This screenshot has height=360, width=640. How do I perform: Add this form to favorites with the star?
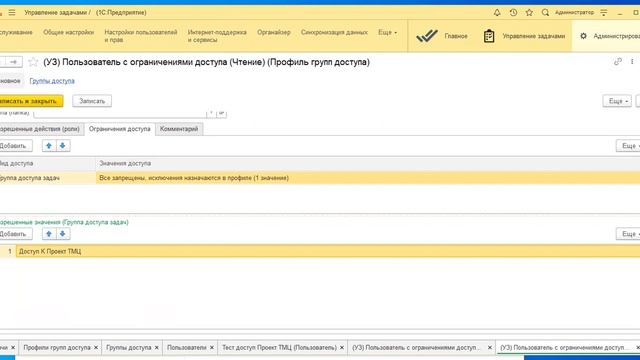[33, 62]
